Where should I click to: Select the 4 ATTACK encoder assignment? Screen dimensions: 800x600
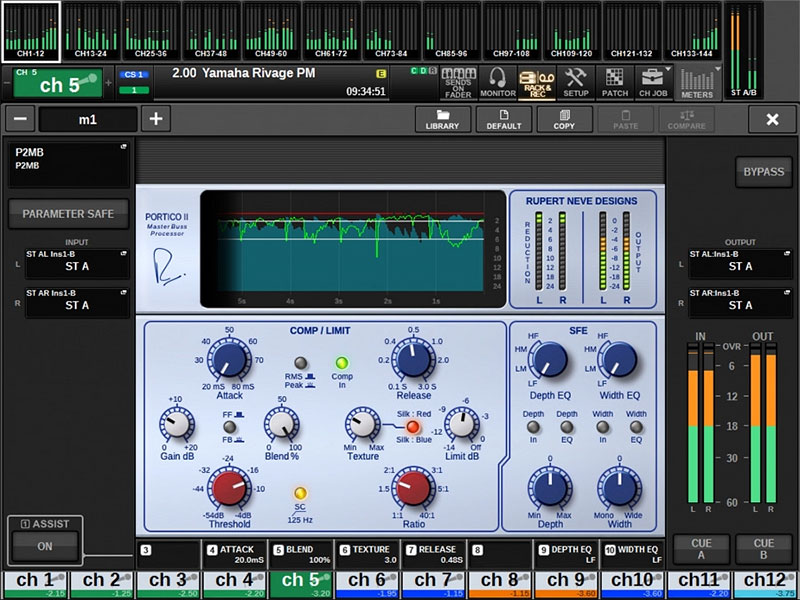pos(235,555)
